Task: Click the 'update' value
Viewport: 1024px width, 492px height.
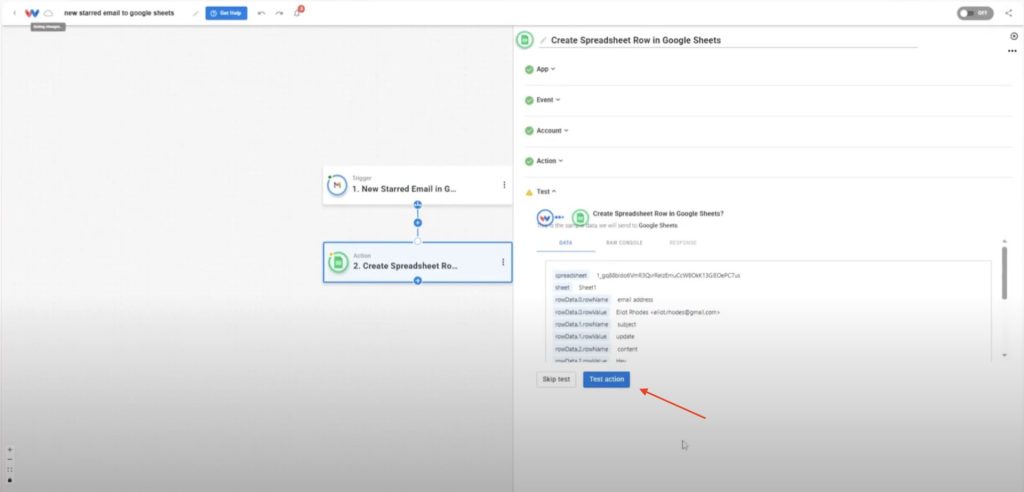Action: tap(625, 336)
